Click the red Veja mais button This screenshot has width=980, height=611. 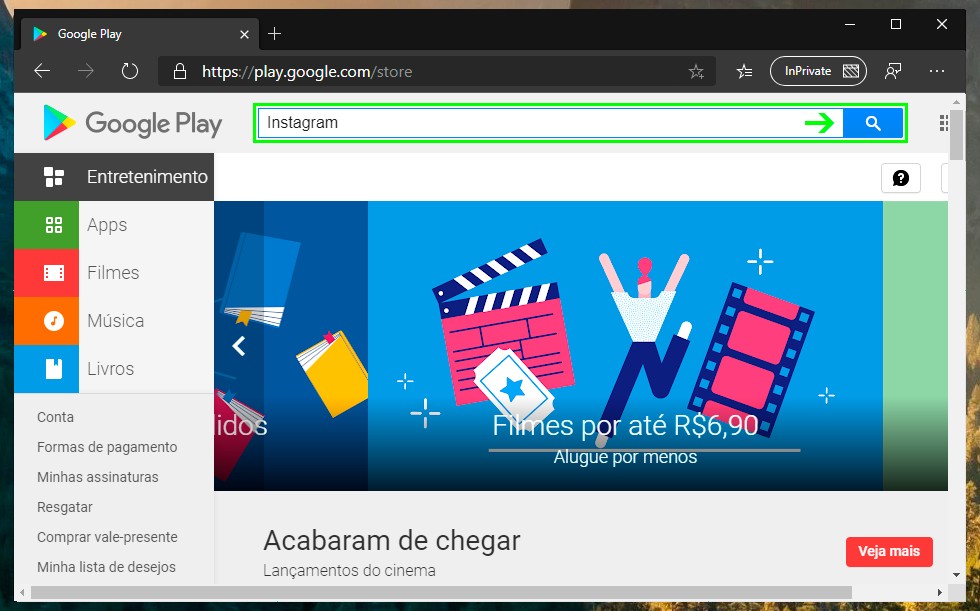889,552
